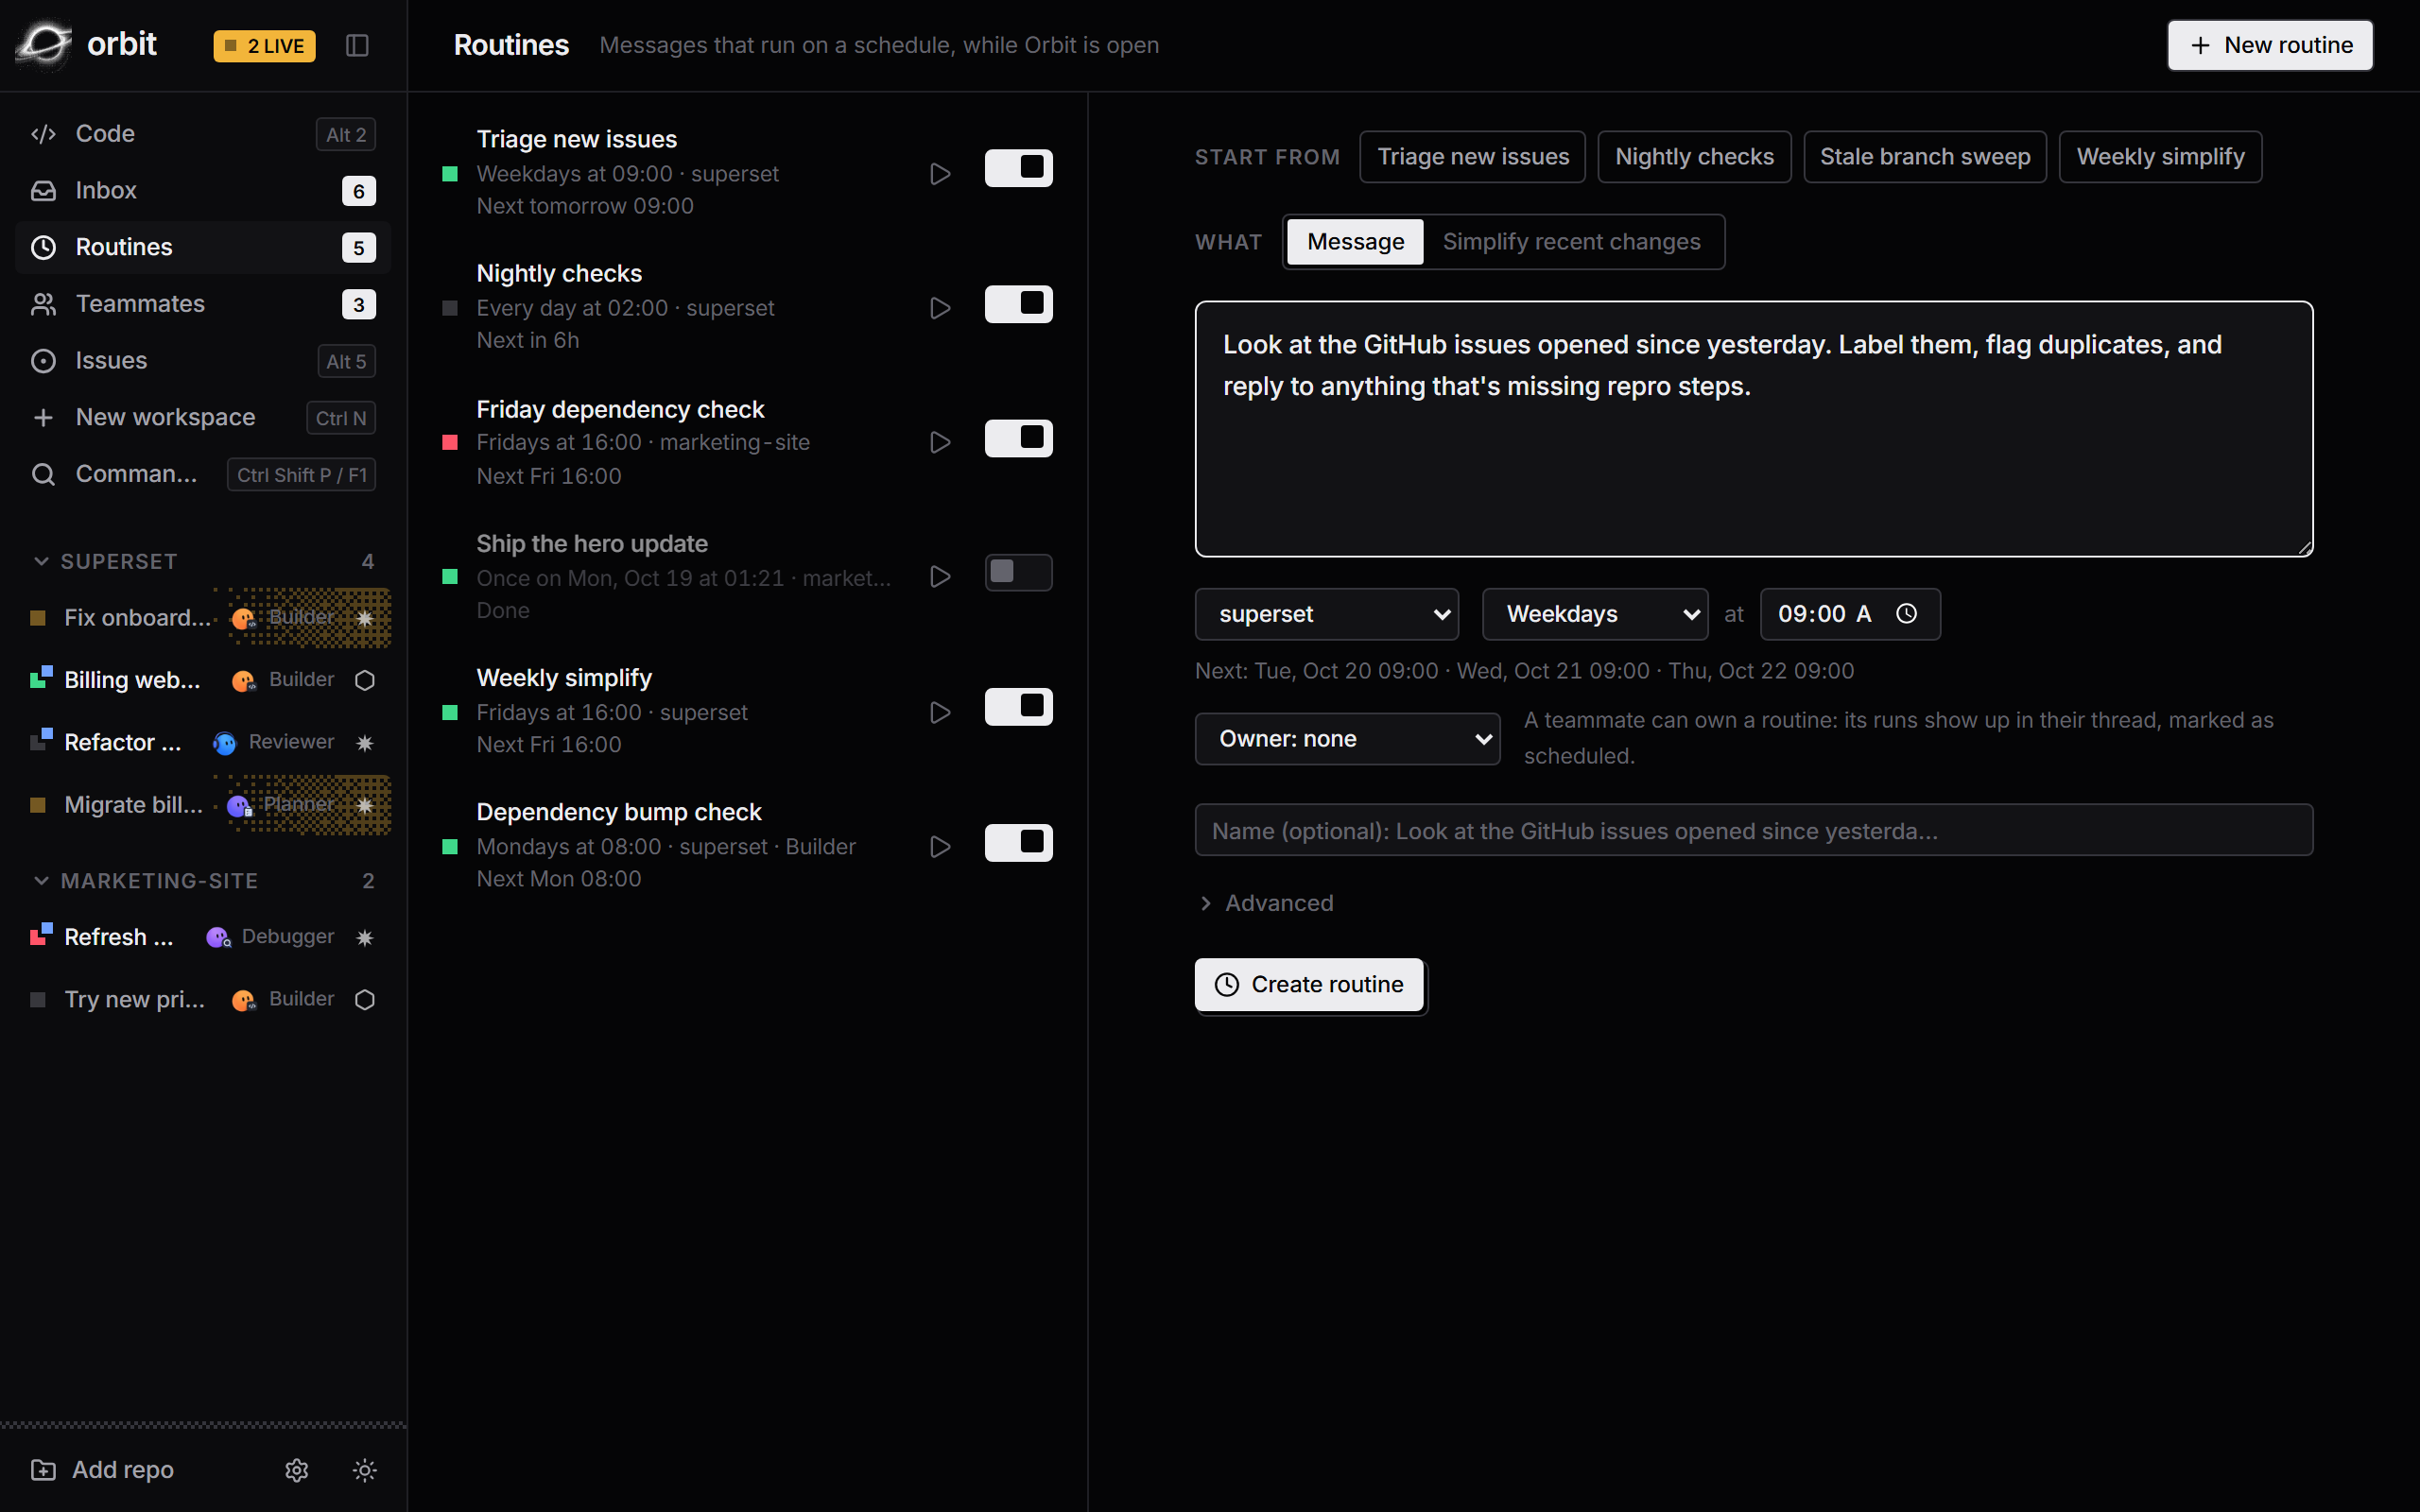Open Issues in the sidebar
The width and height of the screenshot is (2420, 1512).
(202, 360)
